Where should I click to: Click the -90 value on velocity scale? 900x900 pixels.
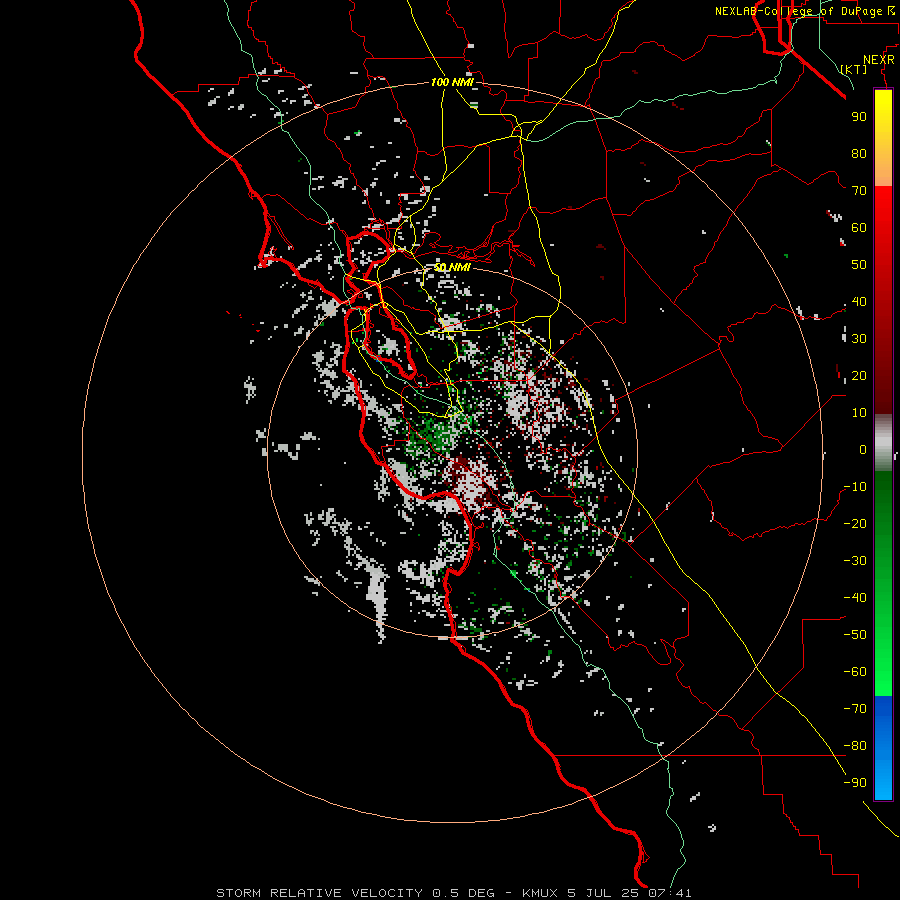pos(855,783)
